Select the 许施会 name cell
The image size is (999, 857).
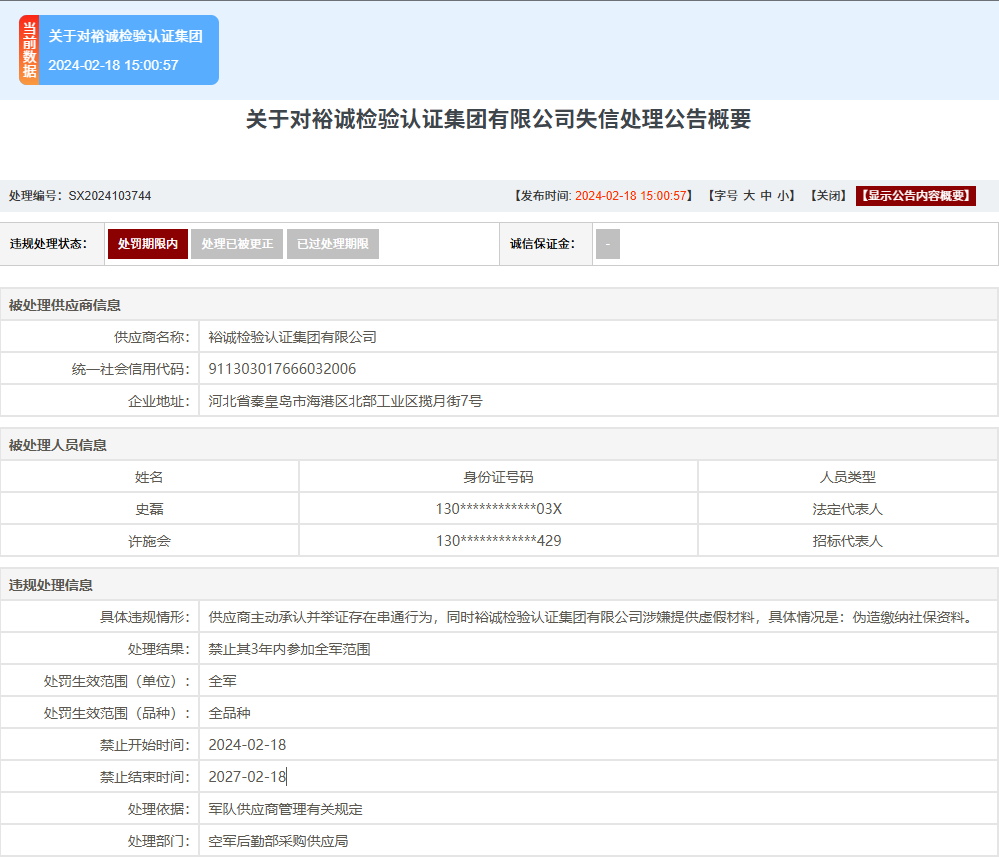pos(149,541)
